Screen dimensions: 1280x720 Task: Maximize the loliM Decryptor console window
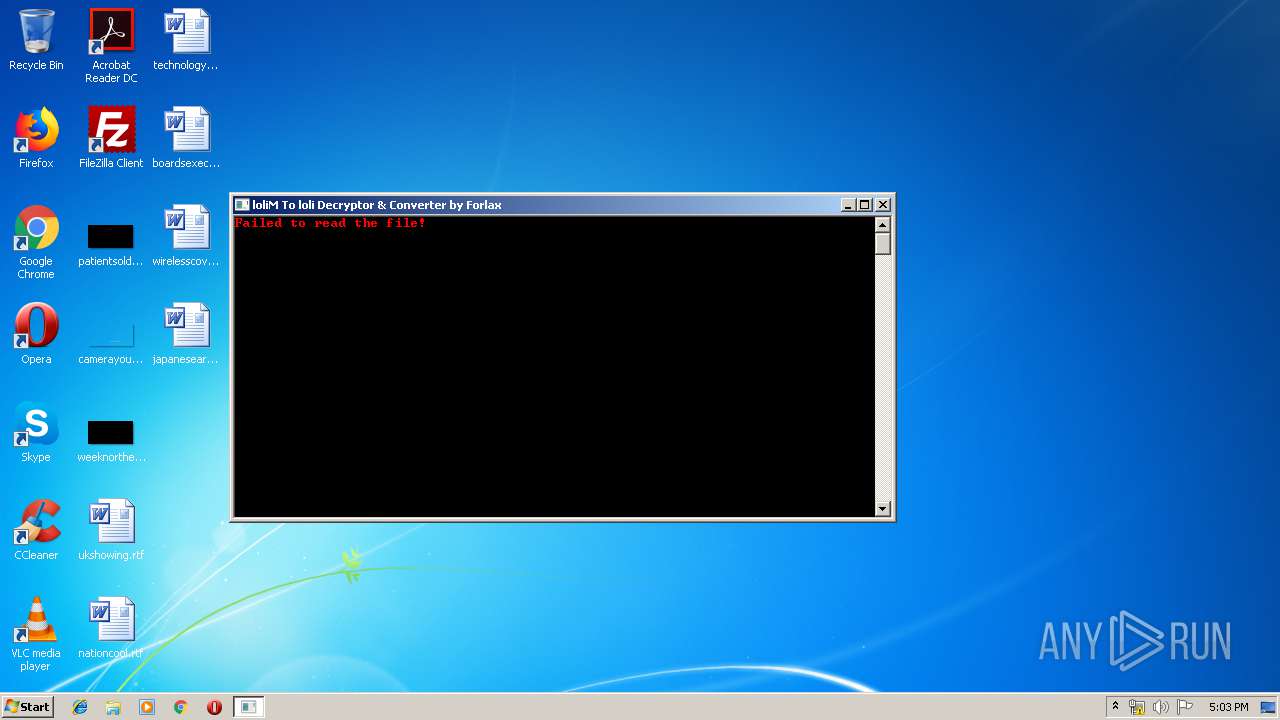click(x=865, y=205)
